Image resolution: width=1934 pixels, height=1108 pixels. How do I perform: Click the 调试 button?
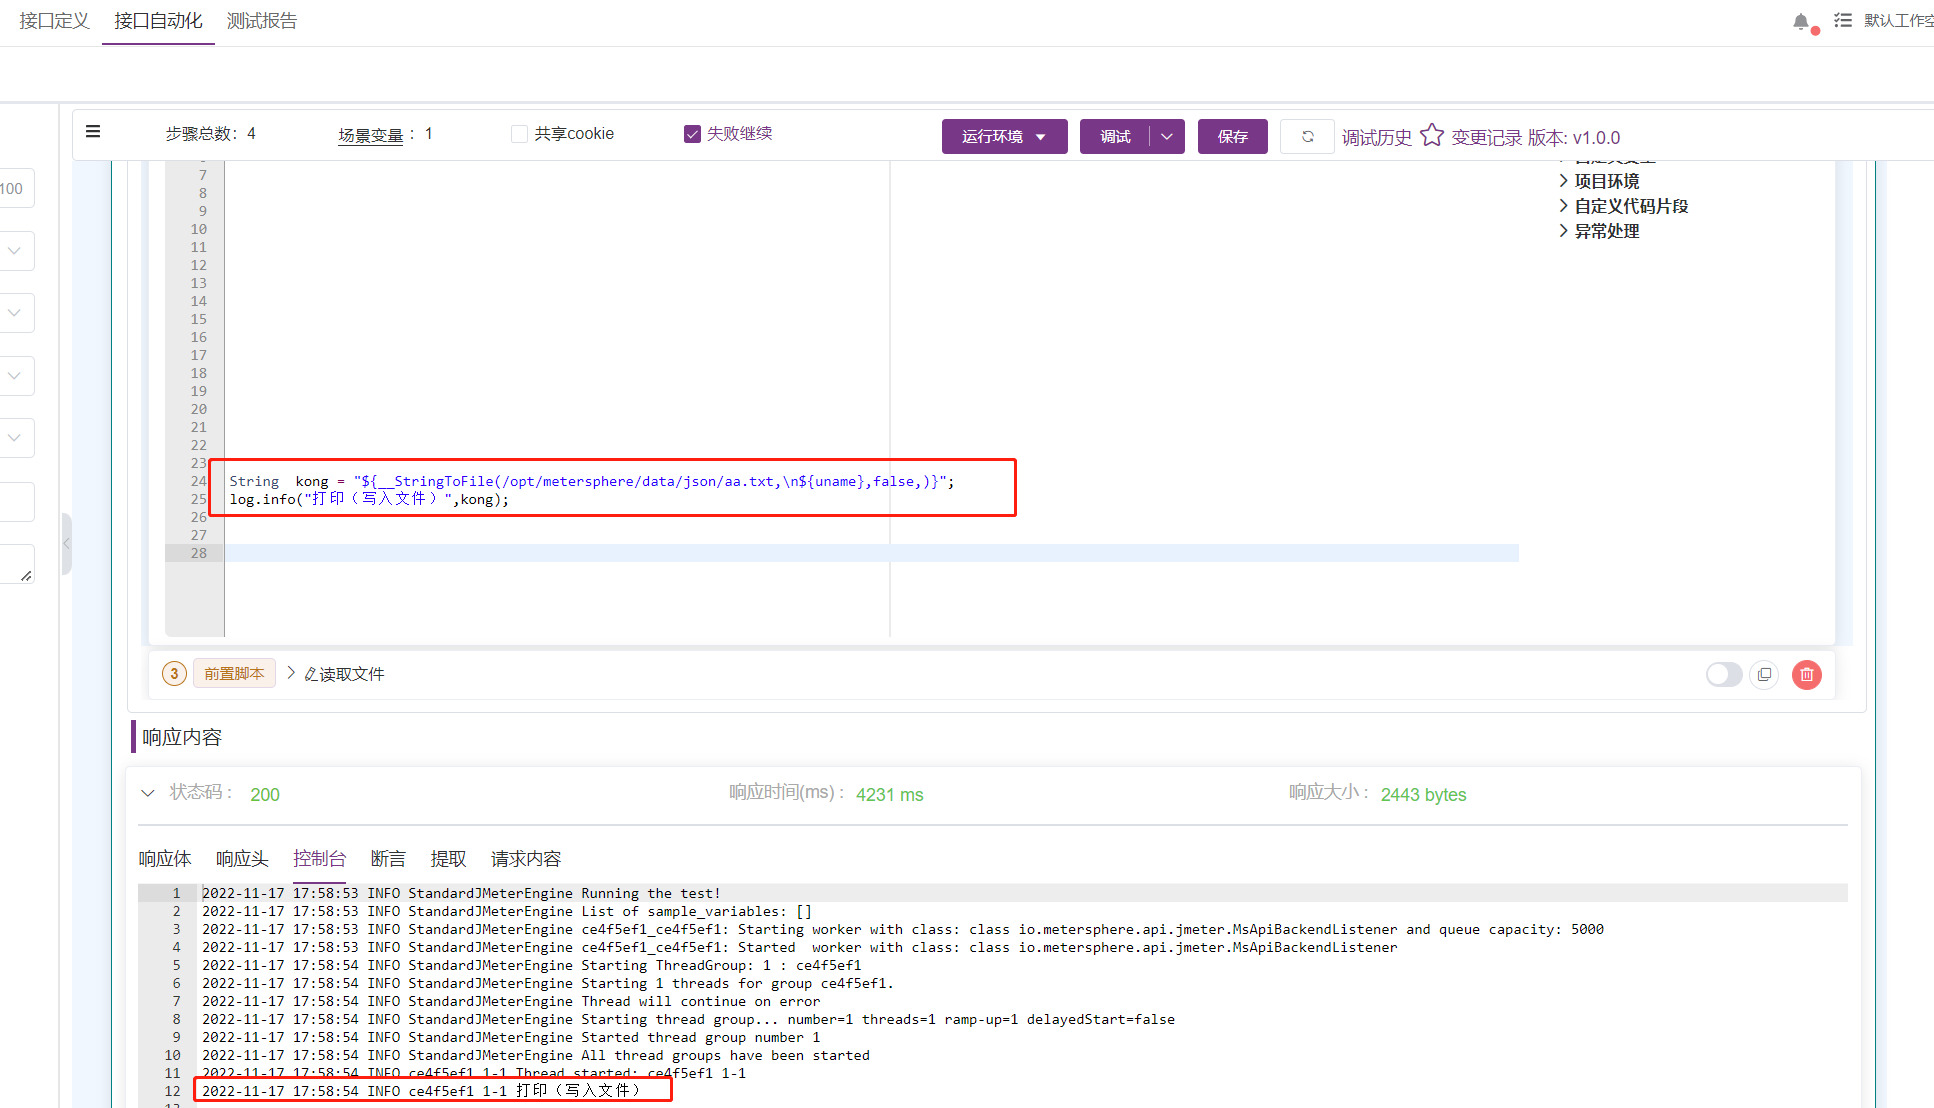point(1115,136)
